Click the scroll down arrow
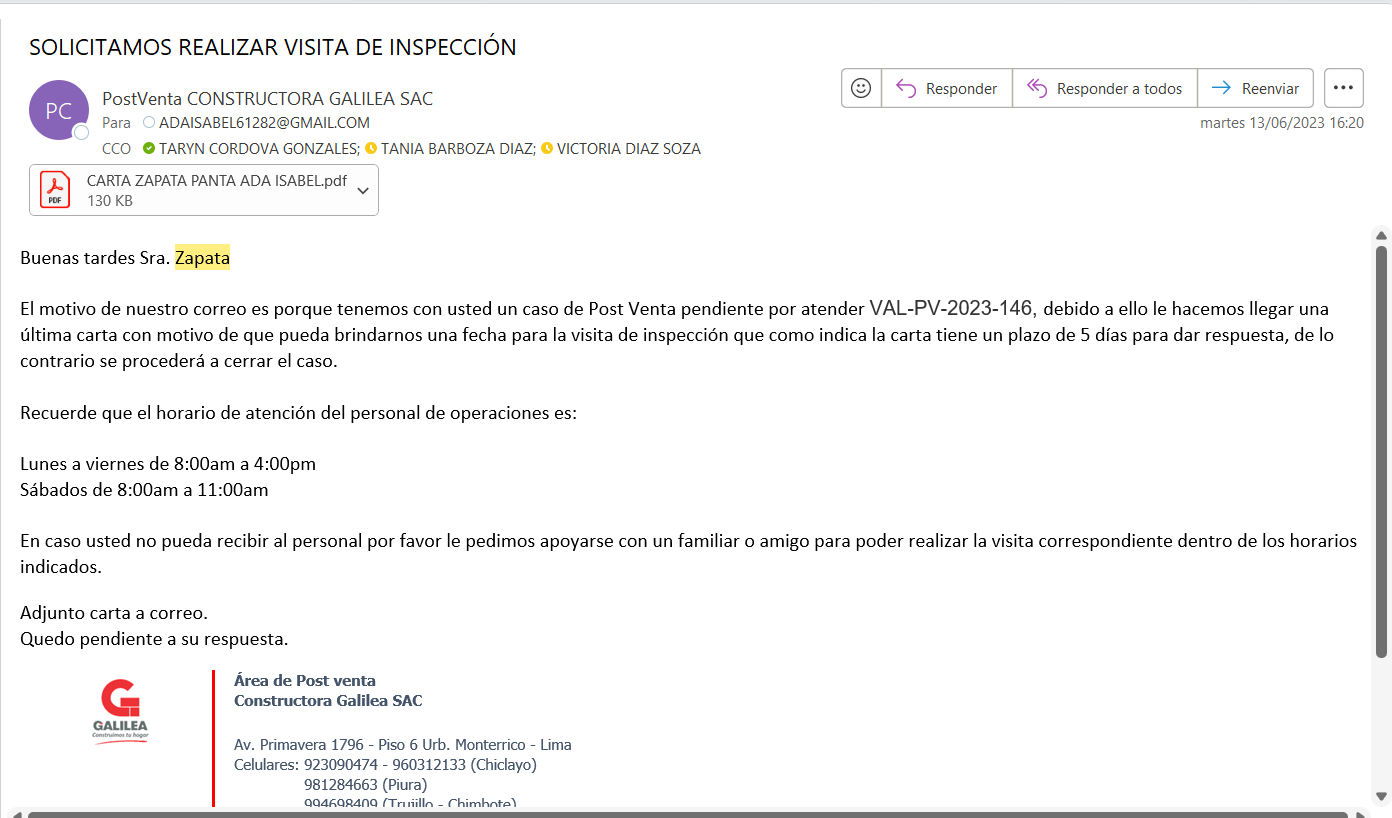Image resolution: width=1392 pixels, height=818 pixels. [x=1381, y=796]
